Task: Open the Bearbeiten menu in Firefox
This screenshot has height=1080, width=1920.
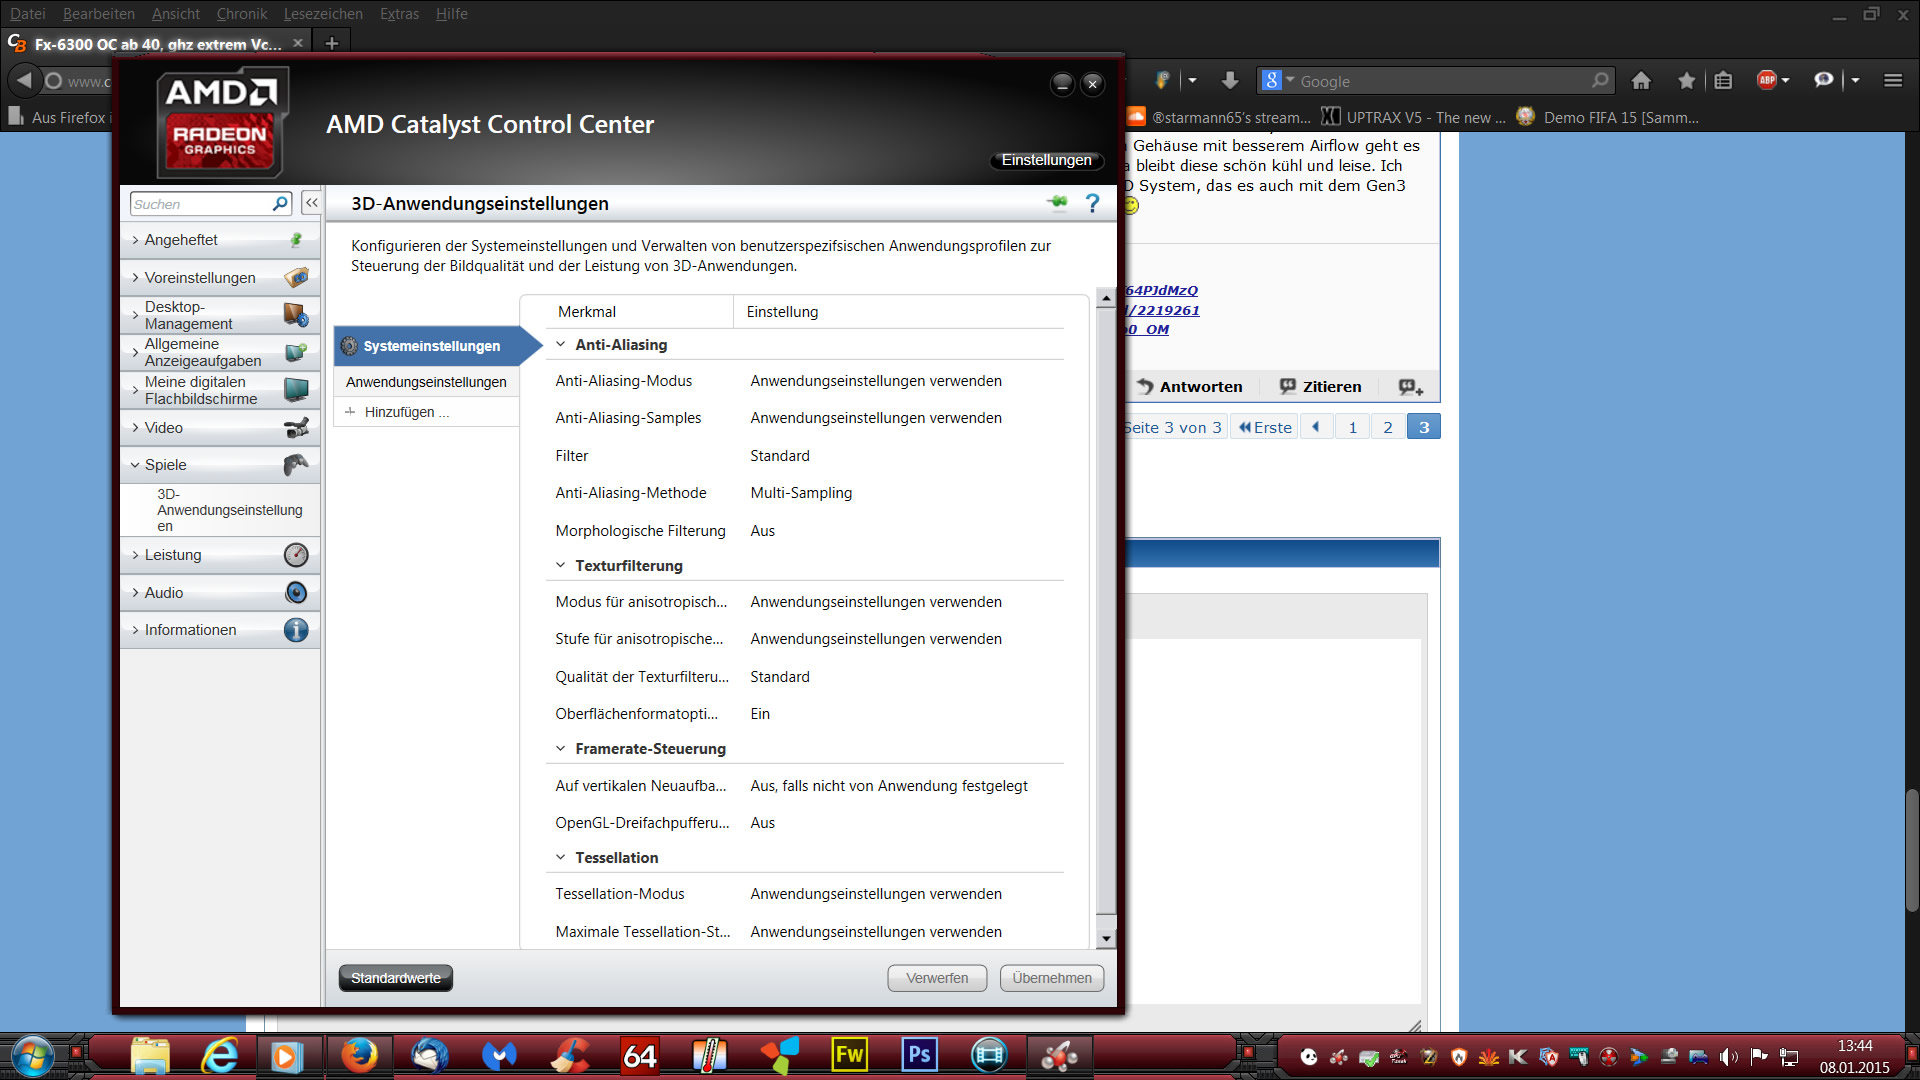Action: point(99,14)
